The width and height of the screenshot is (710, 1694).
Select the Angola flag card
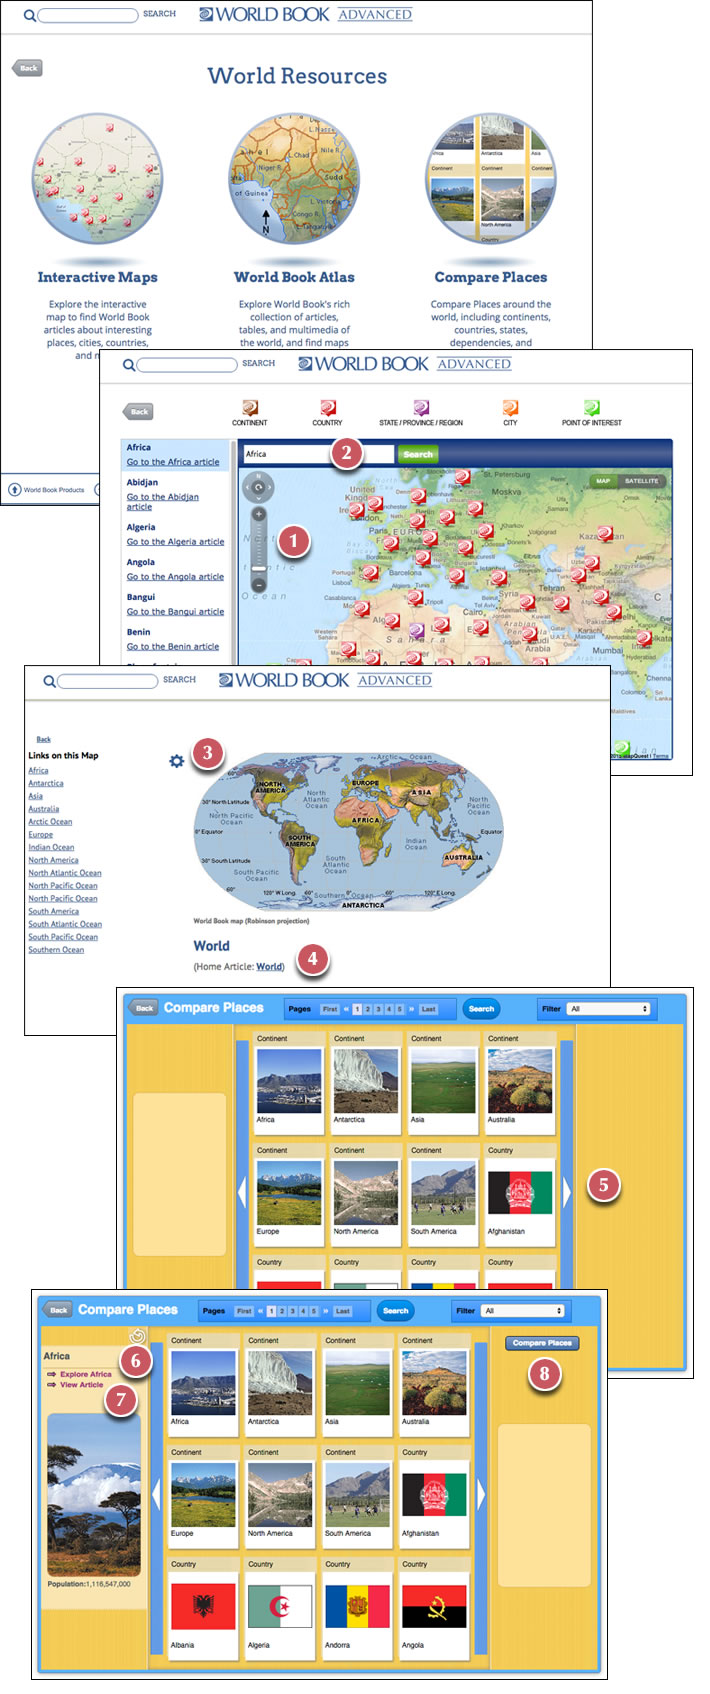click(434, 1608)
